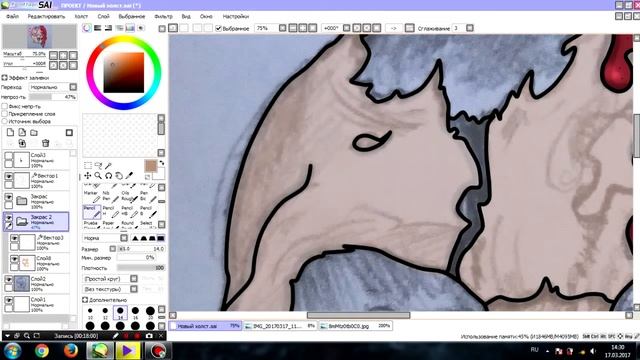The image size is (640, 360).
Task: Open the Простой круг brush shape dropdown
Action: click(134, 278)
